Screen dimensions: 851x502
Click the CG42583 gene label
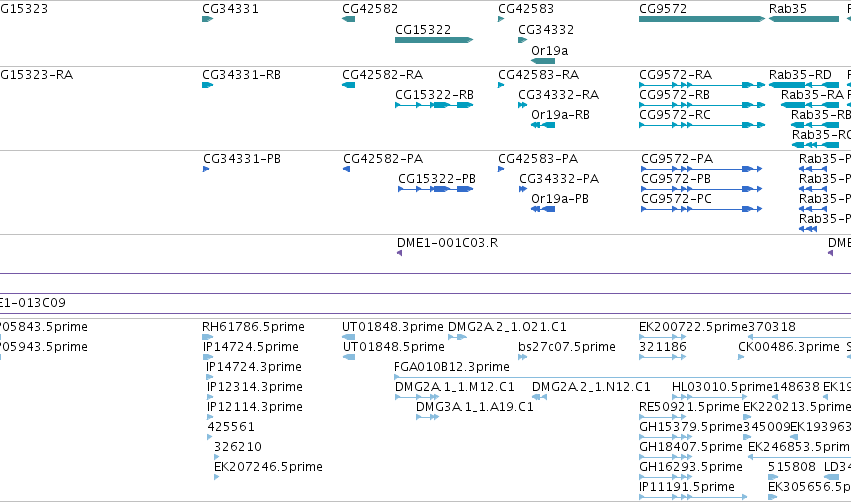tap(526, 9)
